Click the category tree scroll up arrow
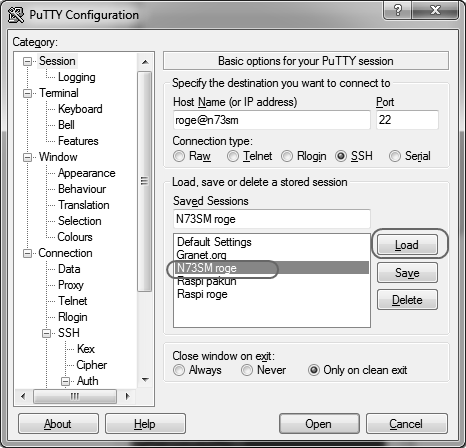The height and width of the screenshot is (448, 466). (x=145, y=62)
